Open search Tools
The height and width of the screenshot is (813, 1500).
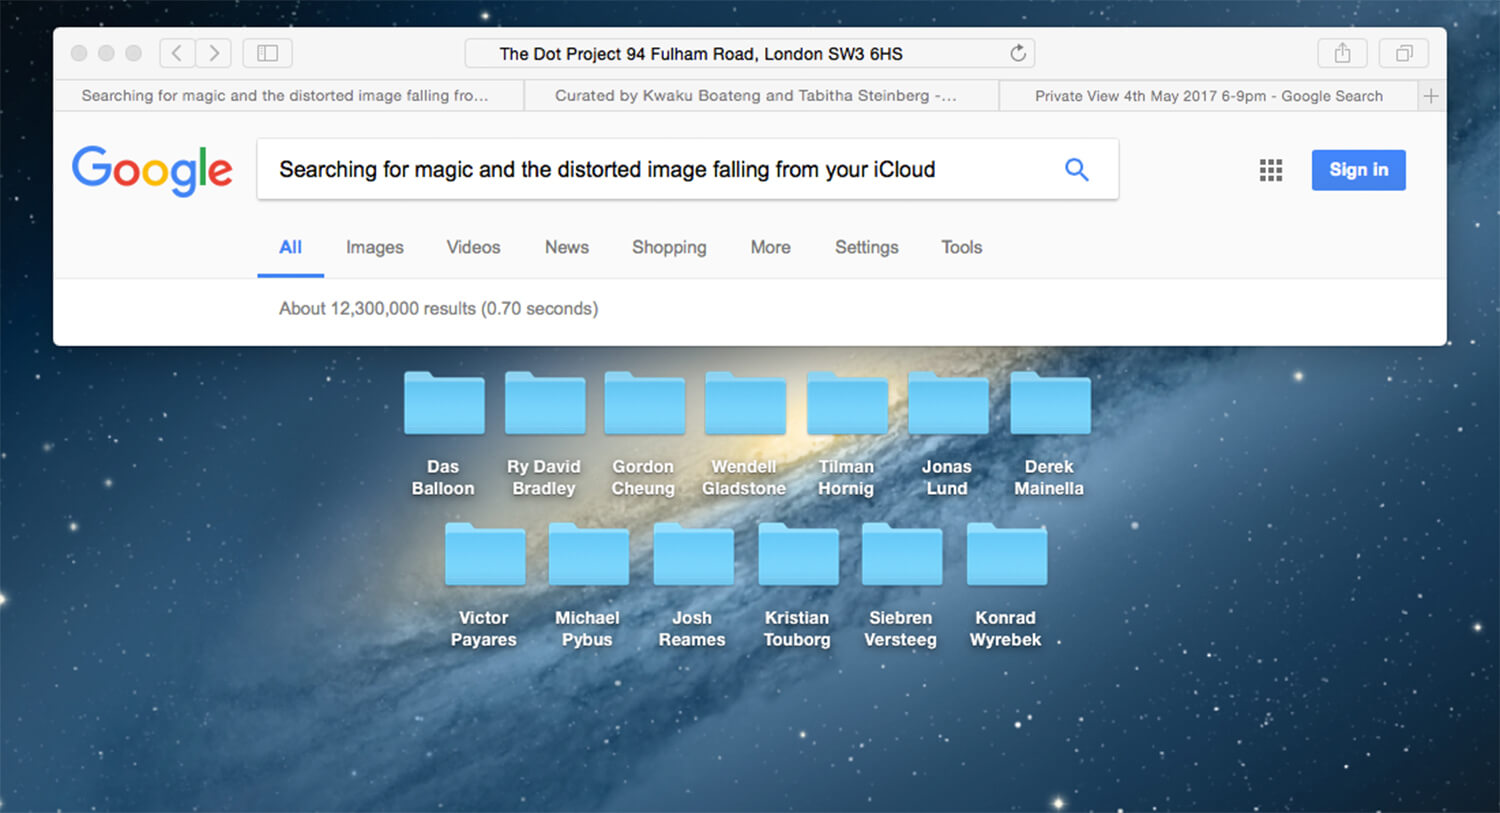[961, 247]
